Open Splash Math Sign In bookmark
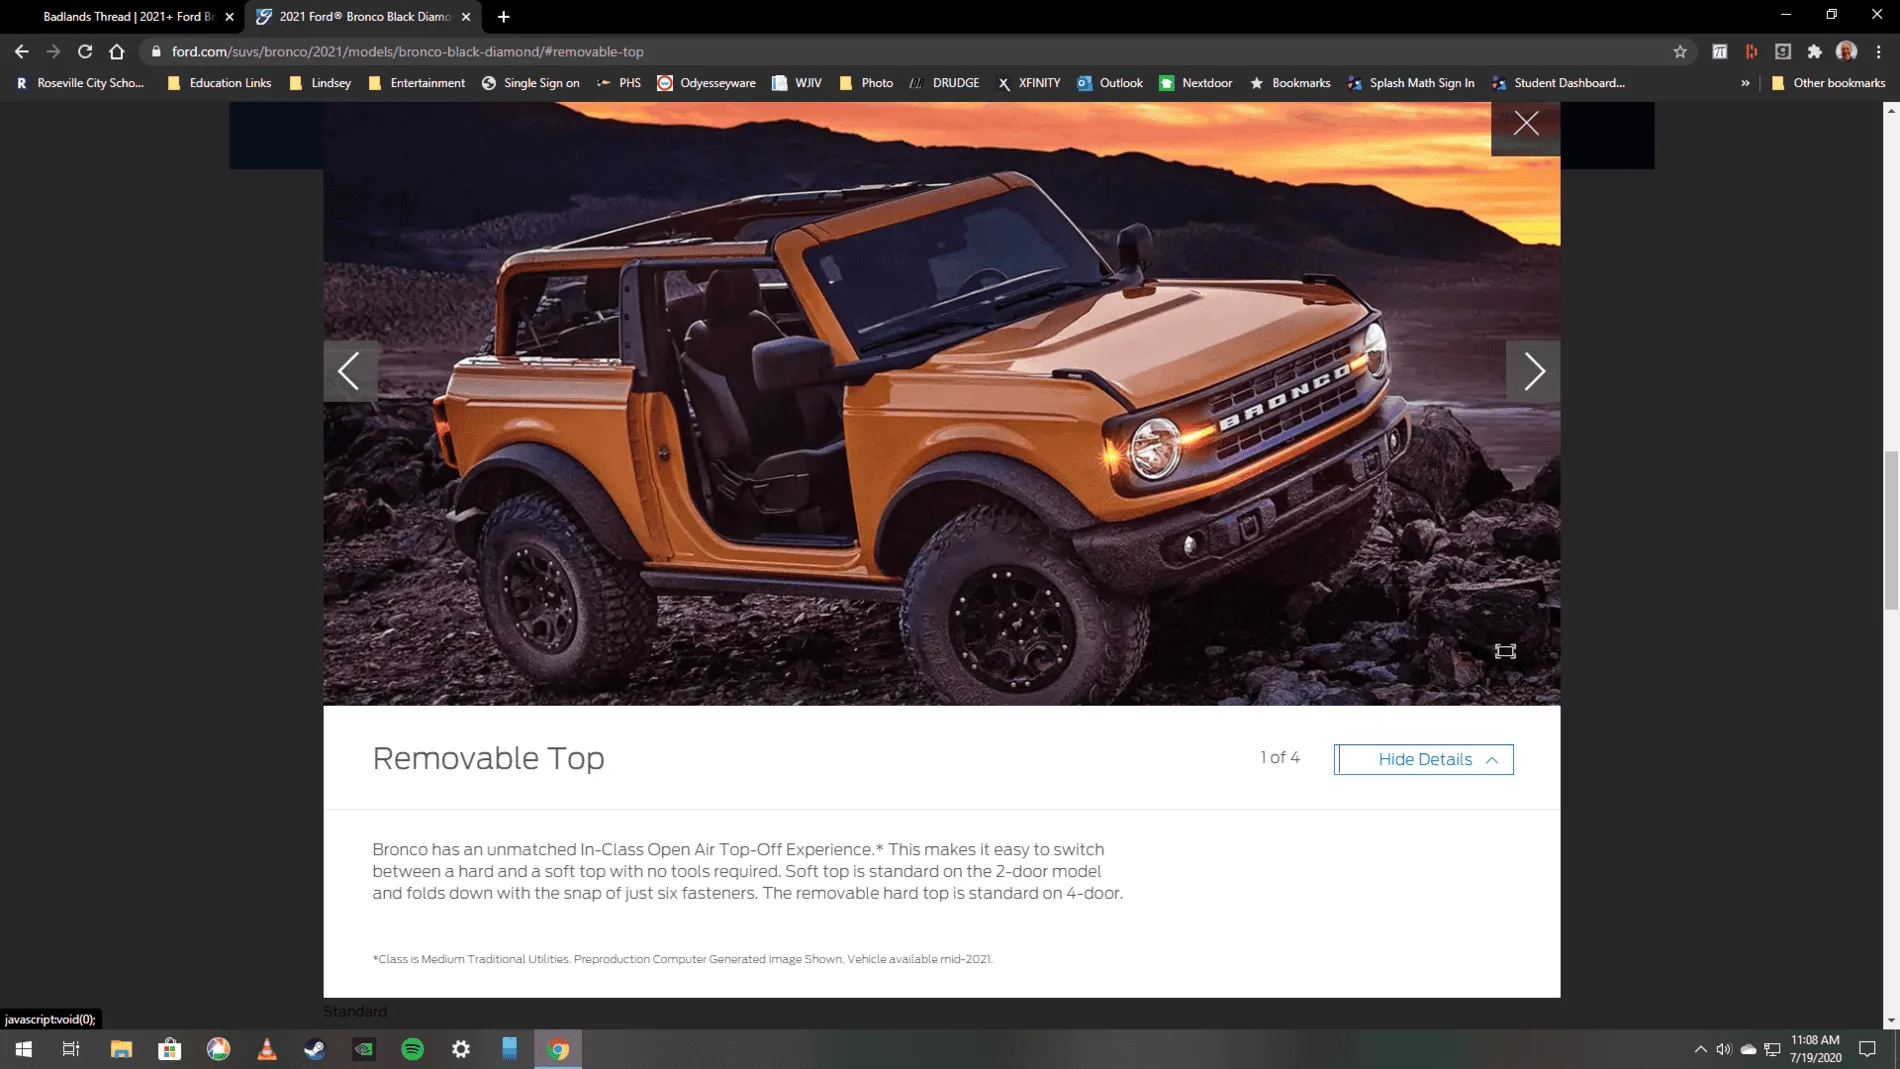Screen dimensions: 1900x1069 1410,83
